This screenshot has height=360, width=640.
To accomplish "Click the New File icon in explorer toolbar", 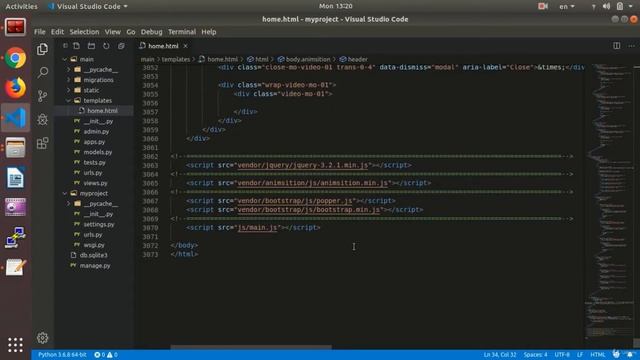I will (x=76, y=46).
